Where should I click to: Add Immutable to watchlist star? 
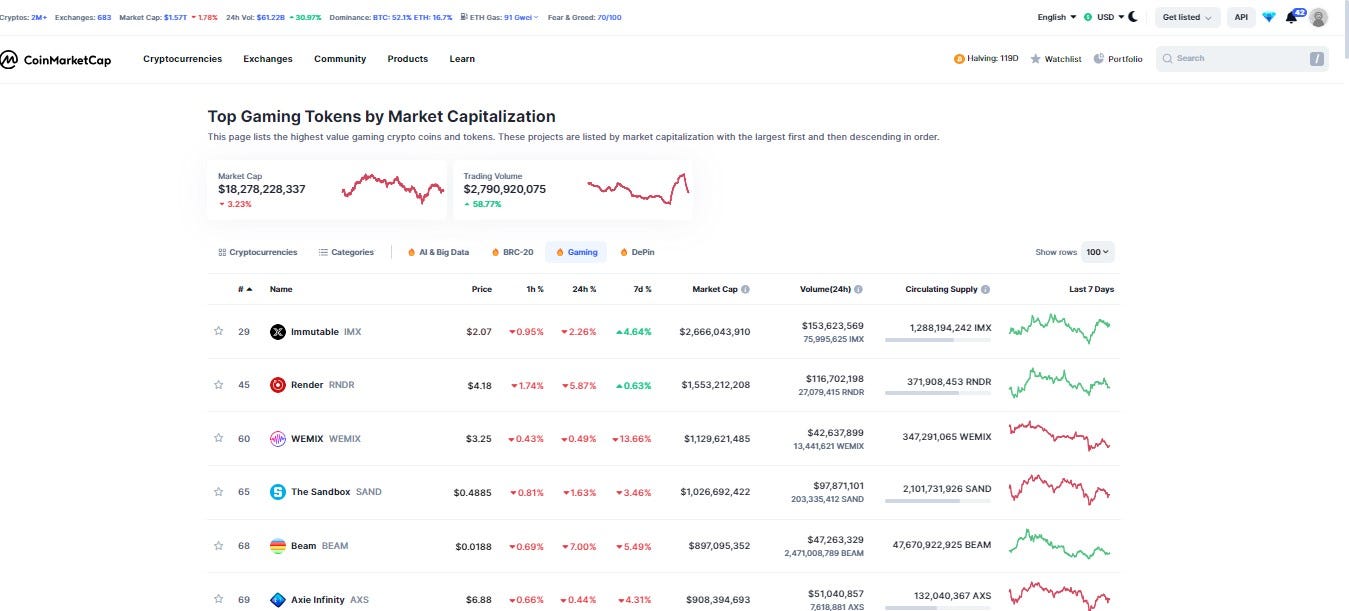218,331
